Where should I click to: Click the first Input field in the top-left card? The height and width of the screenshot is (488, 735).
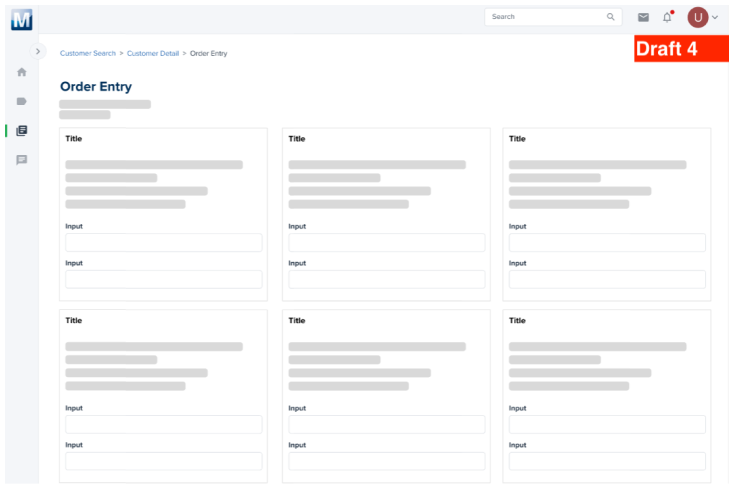(164, 243)
